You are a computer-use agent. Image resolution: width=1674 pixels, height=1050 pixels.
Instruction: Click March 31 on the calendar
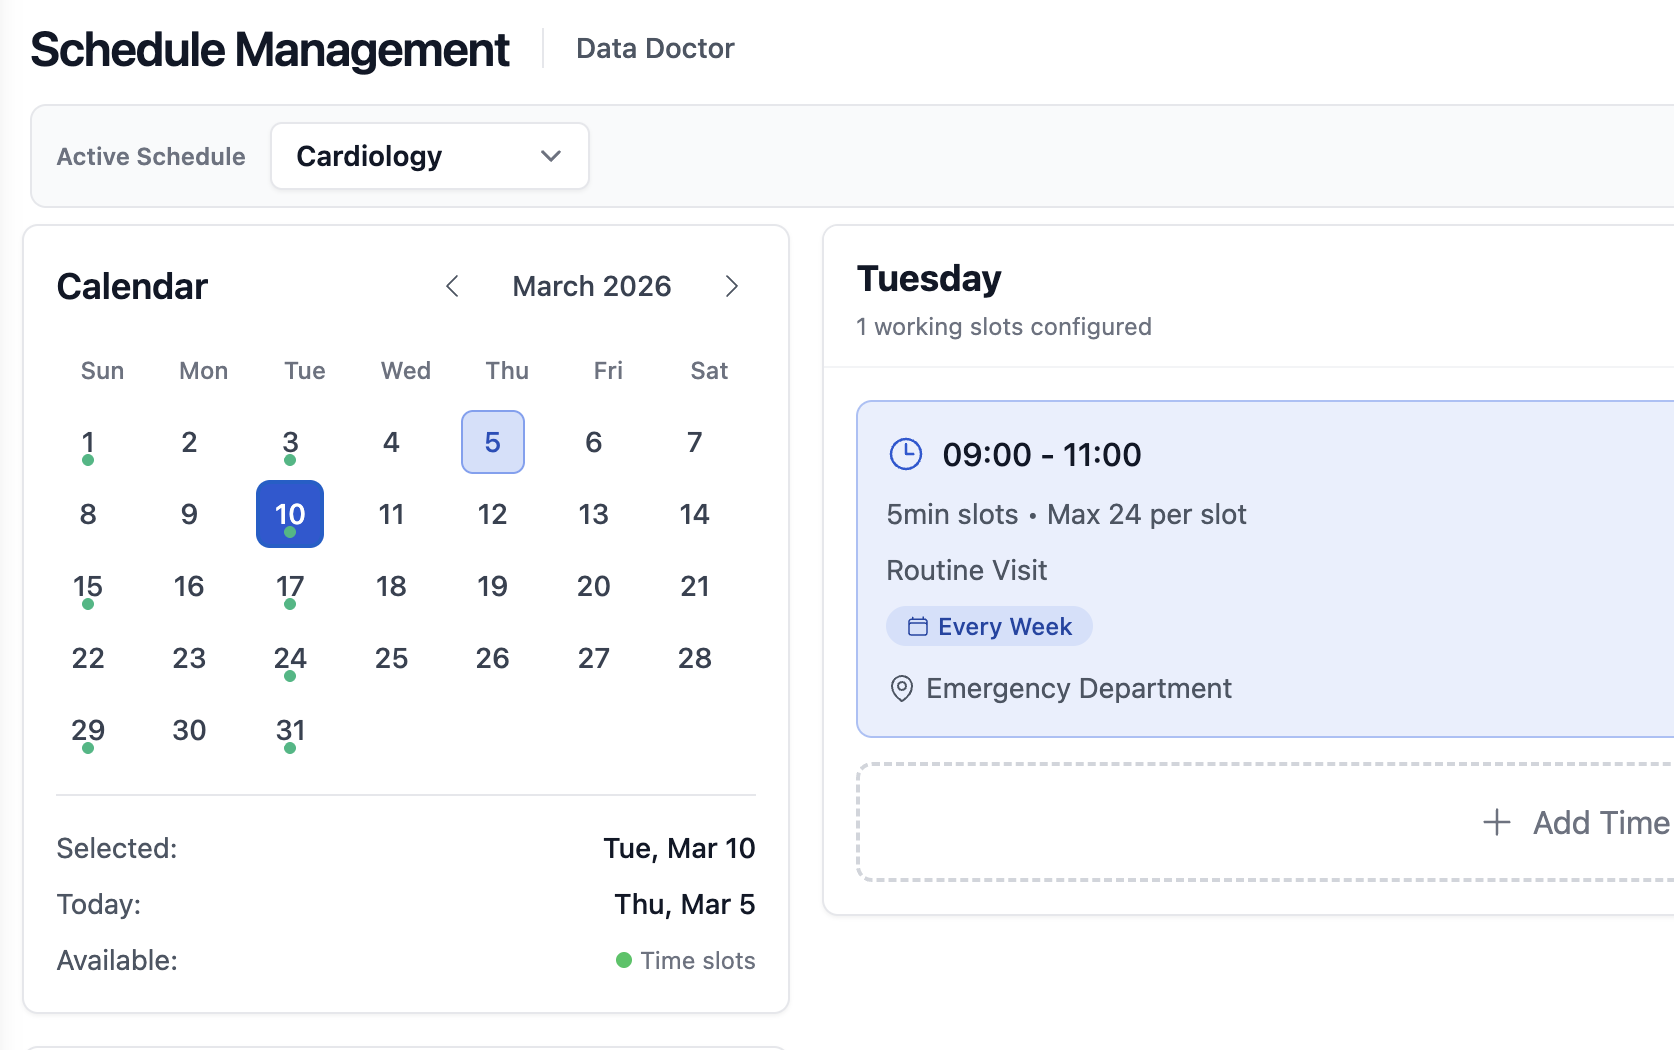(x=290, y=731)
